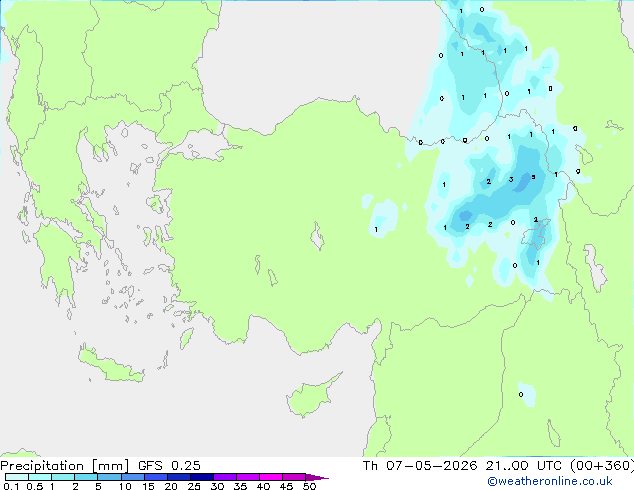Click the legend label '0.1'

[x=11, y=486]
